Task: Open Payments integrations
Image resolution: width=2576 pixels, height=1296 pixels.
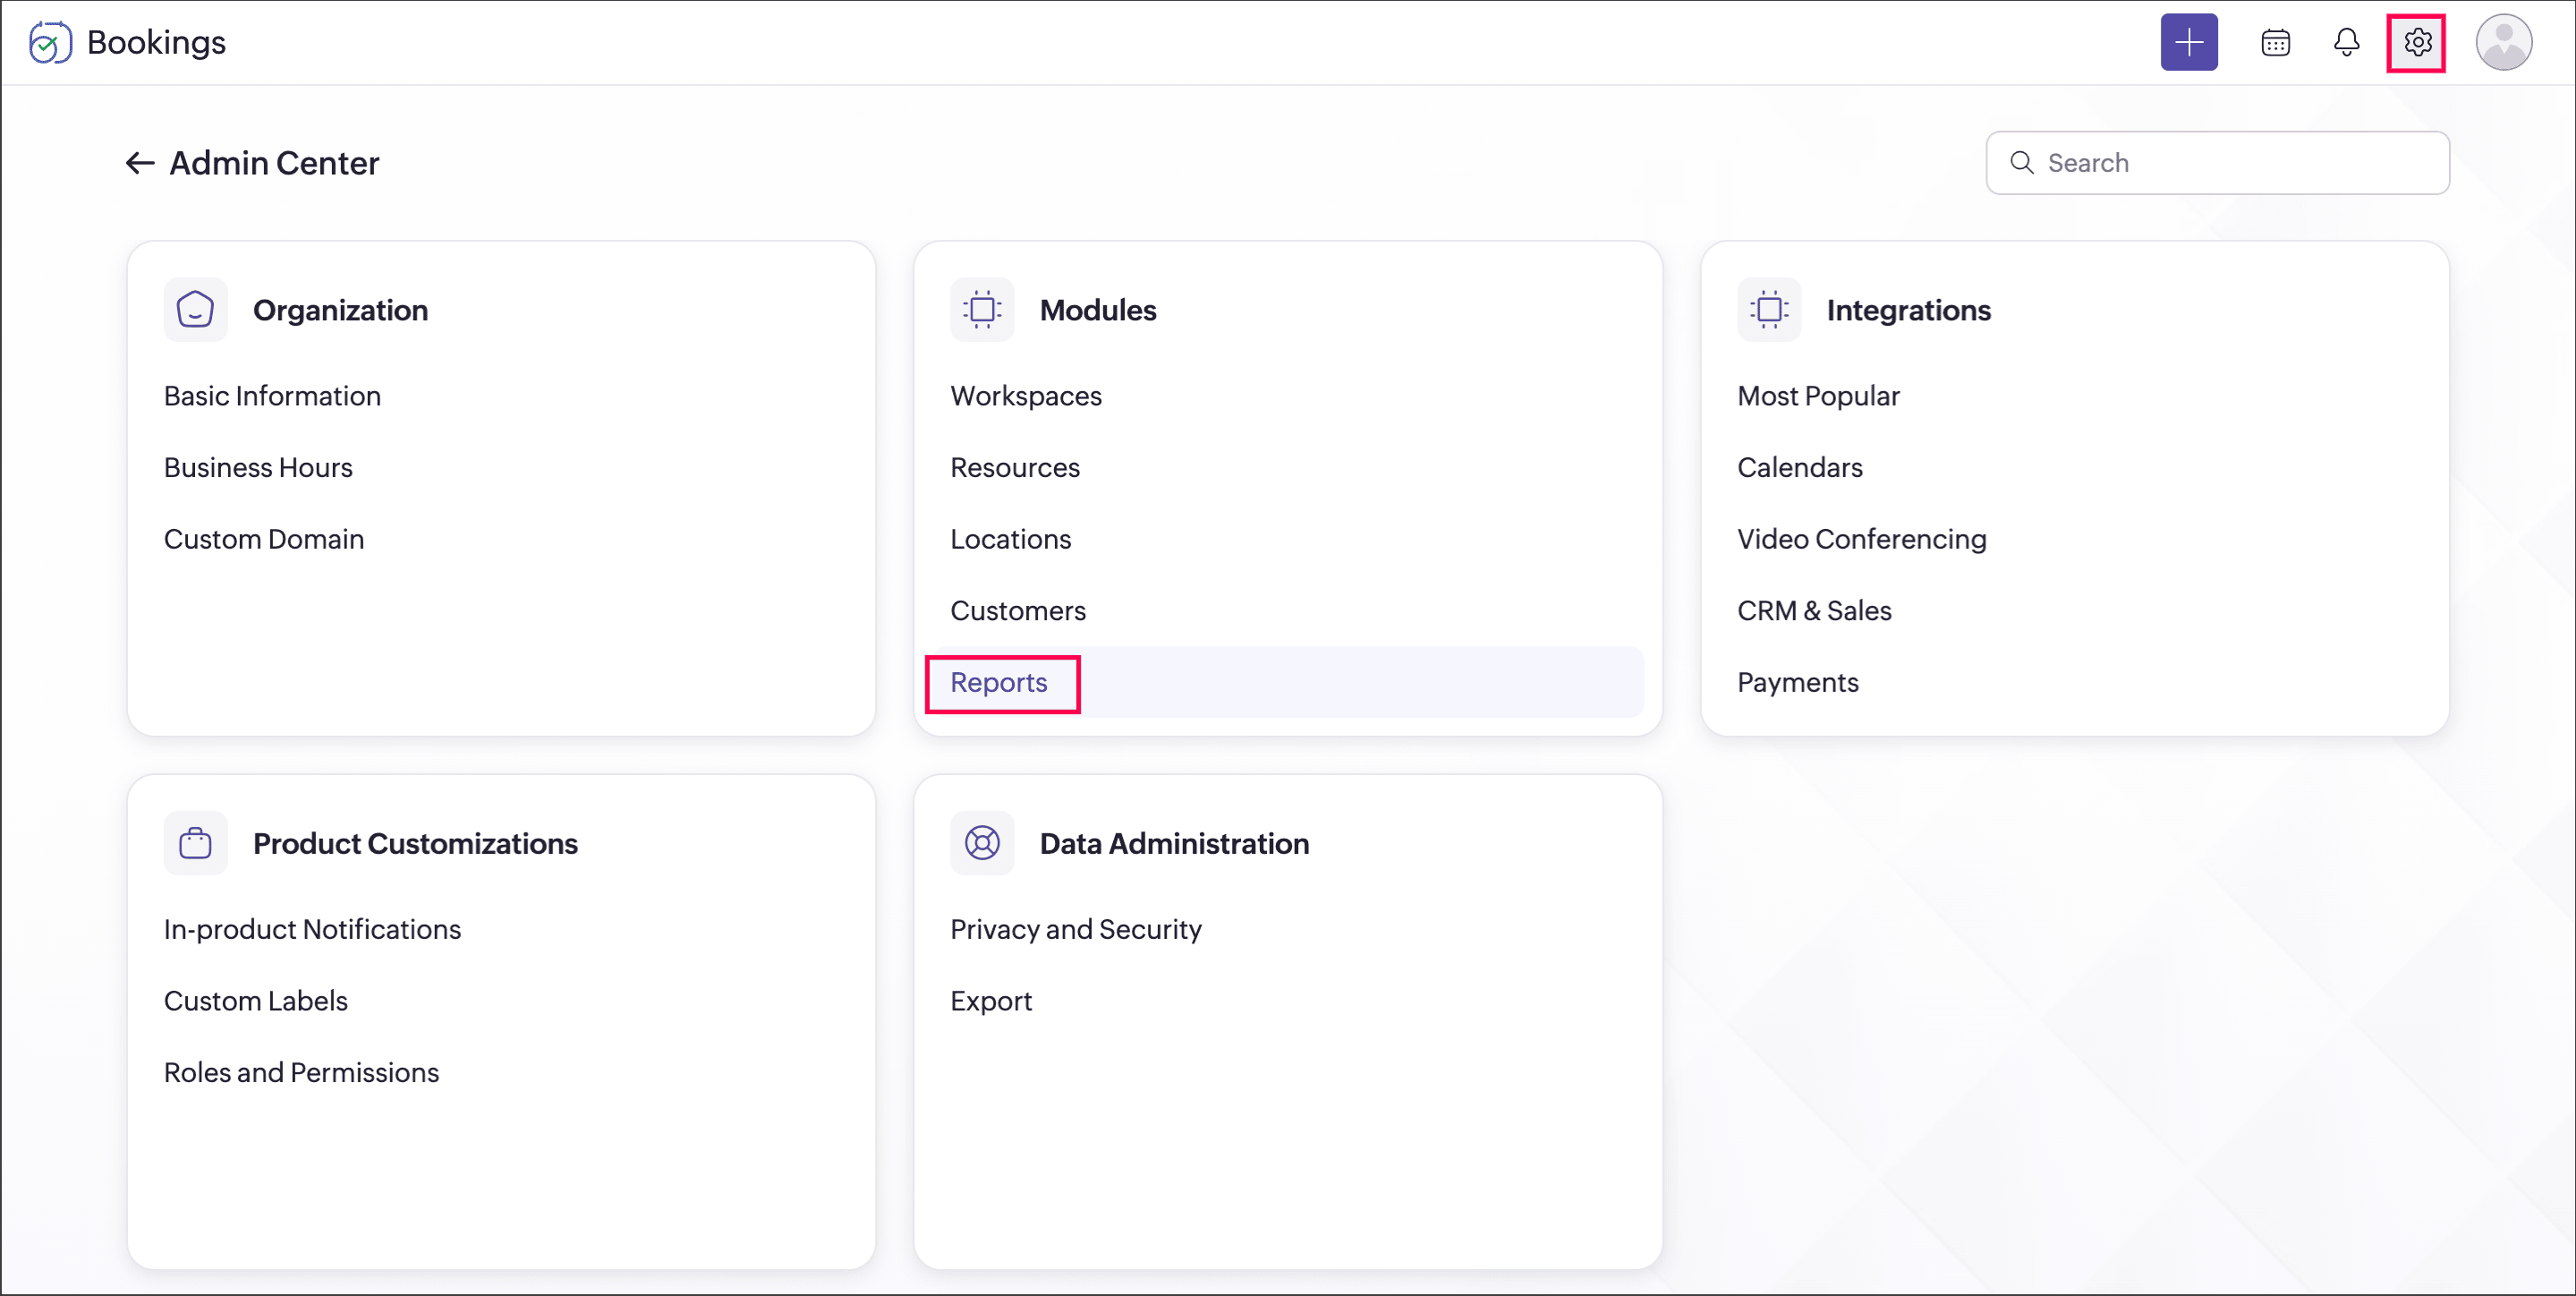Action: 1797,682
